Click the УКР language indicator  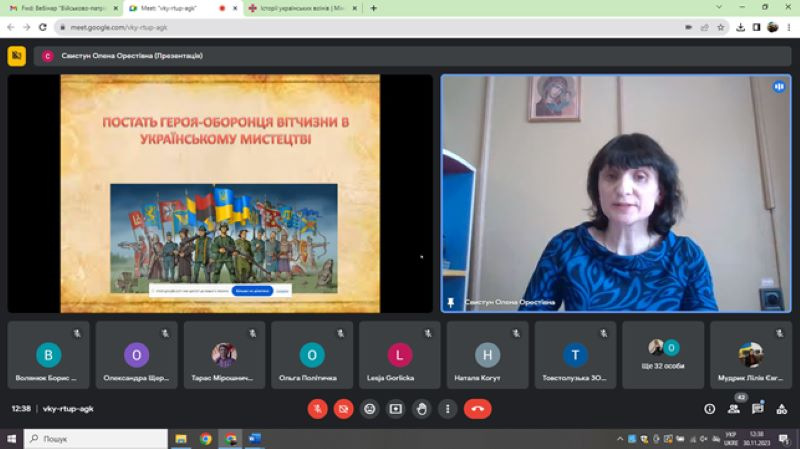(731, 439)
